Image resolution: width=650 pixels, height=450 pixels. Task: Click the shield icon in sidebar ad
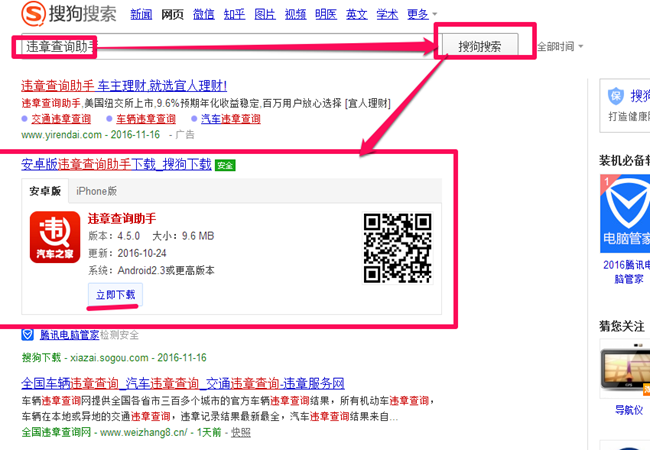(x=616, y=97)
